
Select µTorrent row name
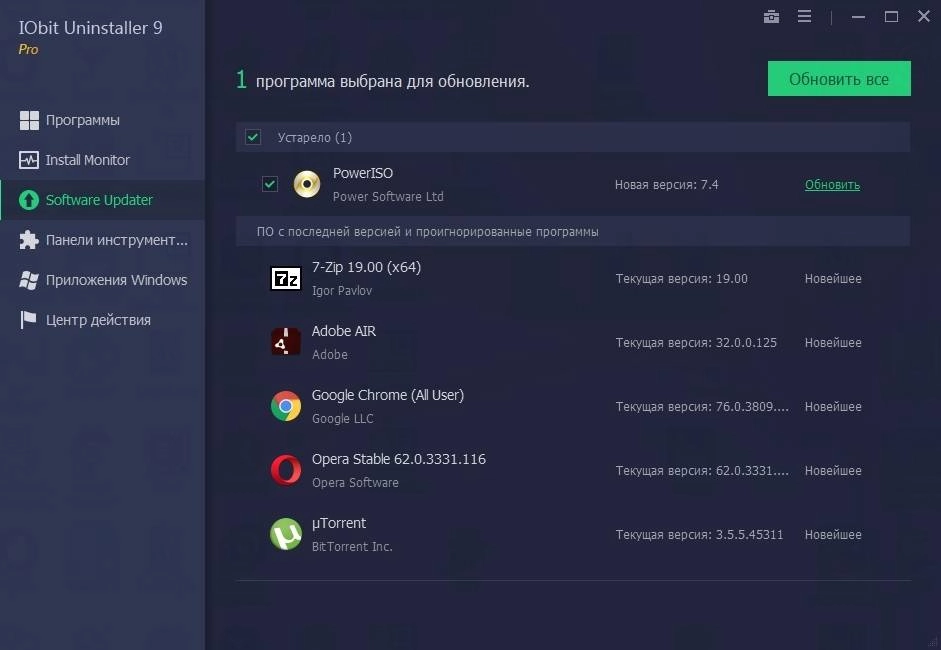[338, 523]
